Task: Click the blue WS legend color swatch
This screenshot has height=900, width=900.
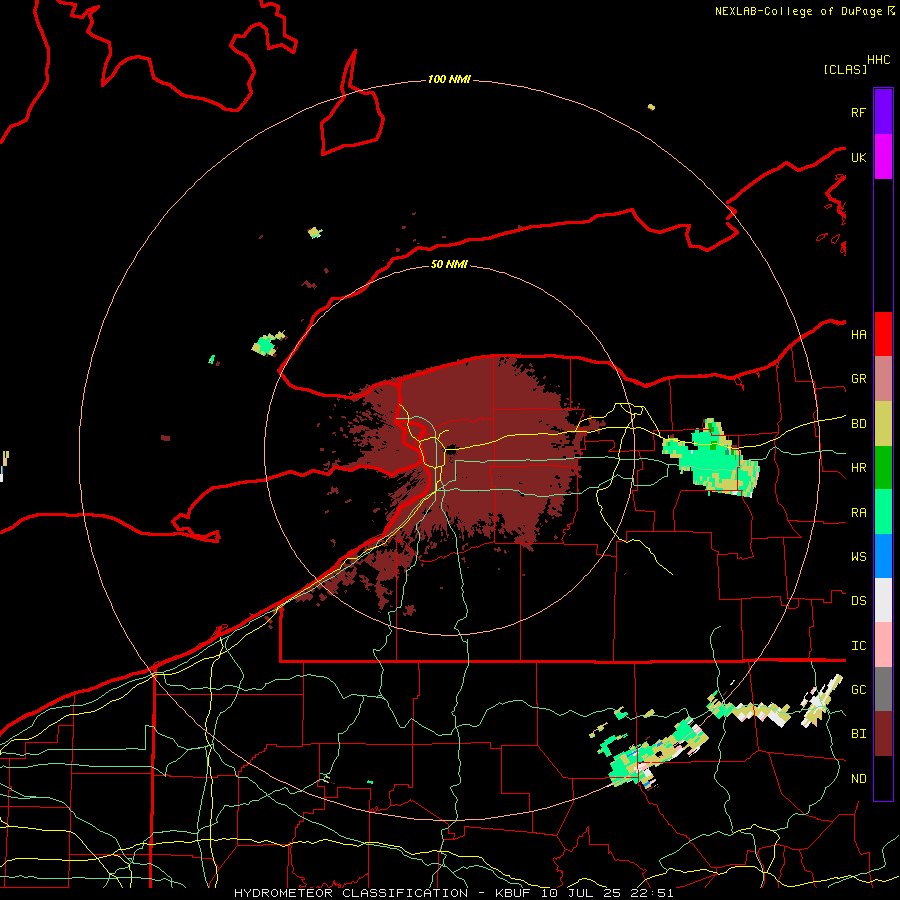Action: coord(883,556)
